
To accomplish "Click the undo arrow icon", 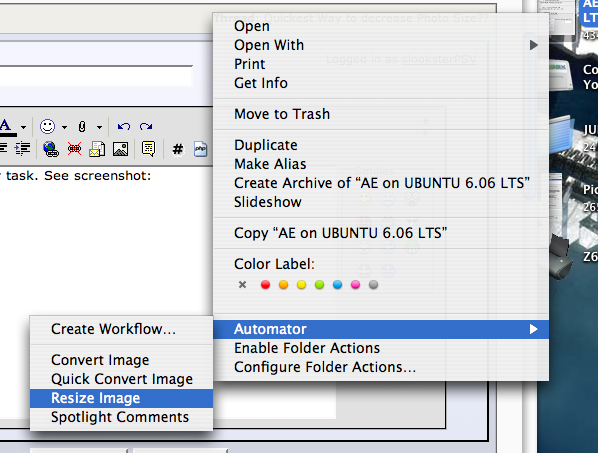I will coord(124,127).
